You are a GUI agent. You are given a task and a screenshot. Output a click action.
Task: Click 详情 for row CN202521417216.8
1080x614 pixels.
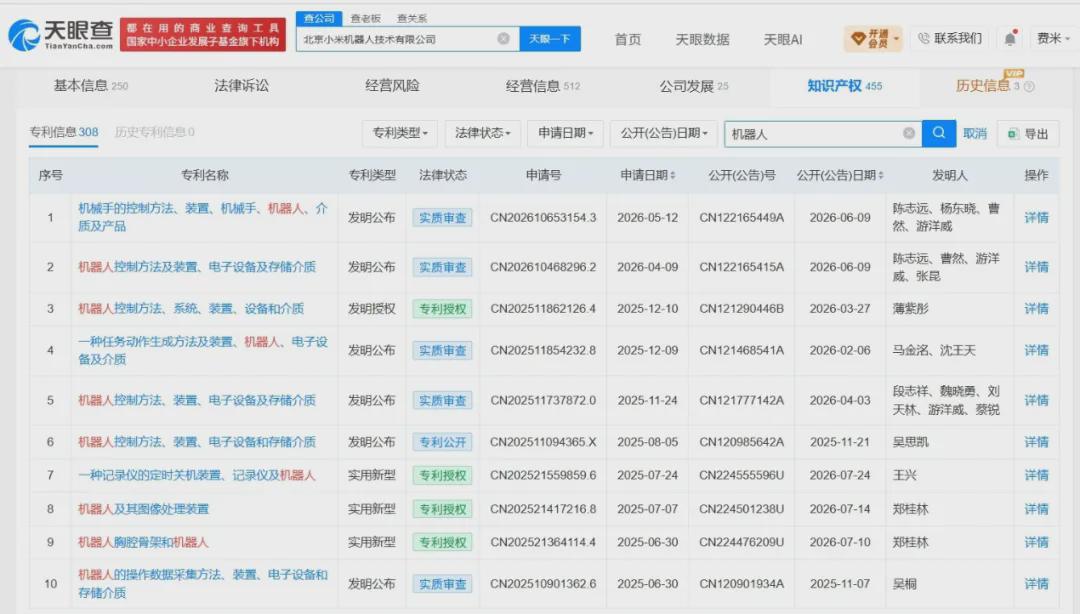coord(1036,509)
